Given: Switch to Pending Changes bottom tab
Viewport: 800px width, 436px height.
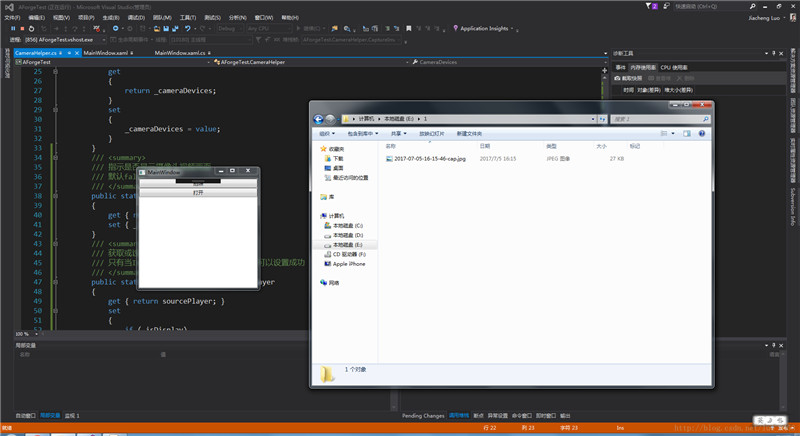Looking at the screenshot, I should coord(423,416).
